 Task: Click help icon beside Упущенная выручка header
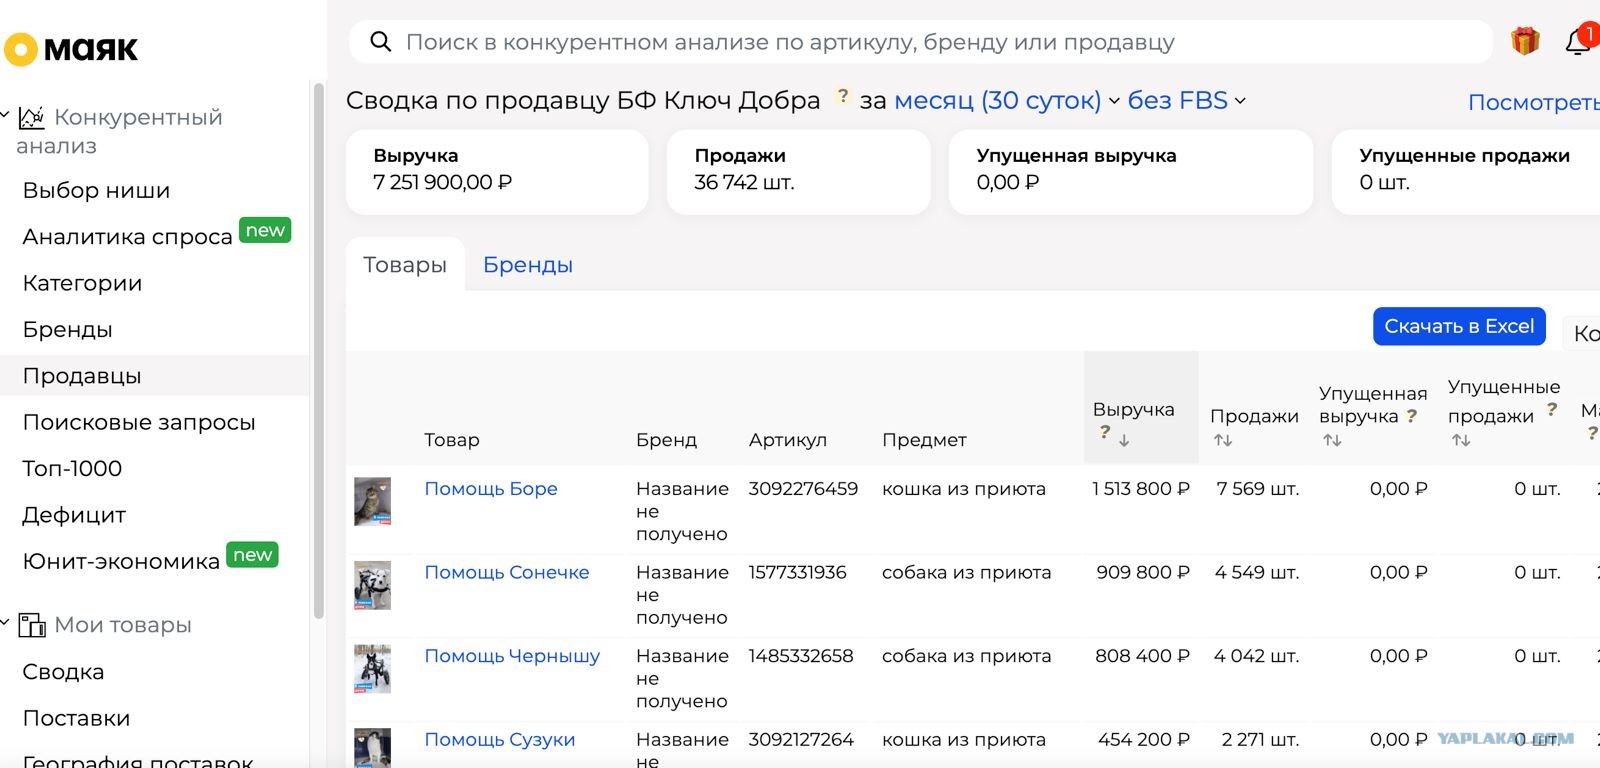[x=1411, y=416]
